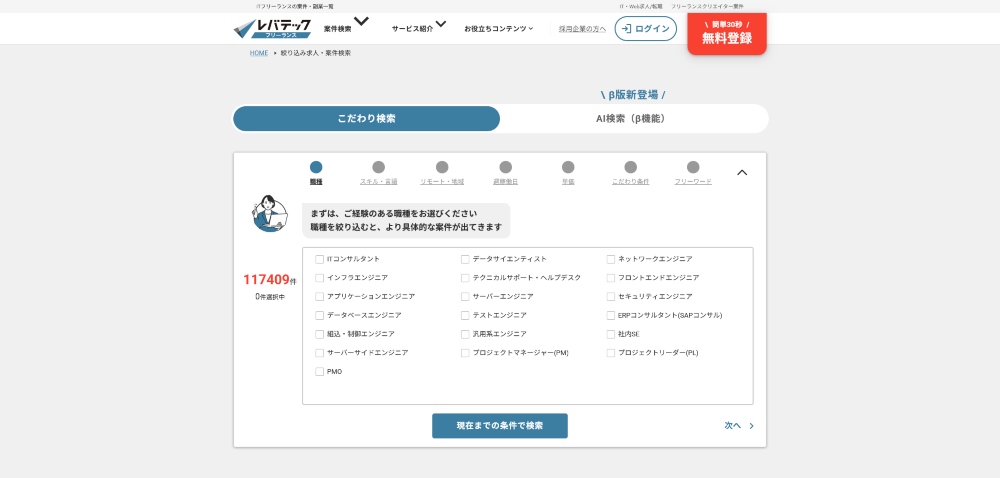The height and width of the screenshot is (478, 1000).
Task: Open the サービス紹介 dropdown menu
Action: click(419, 28)
